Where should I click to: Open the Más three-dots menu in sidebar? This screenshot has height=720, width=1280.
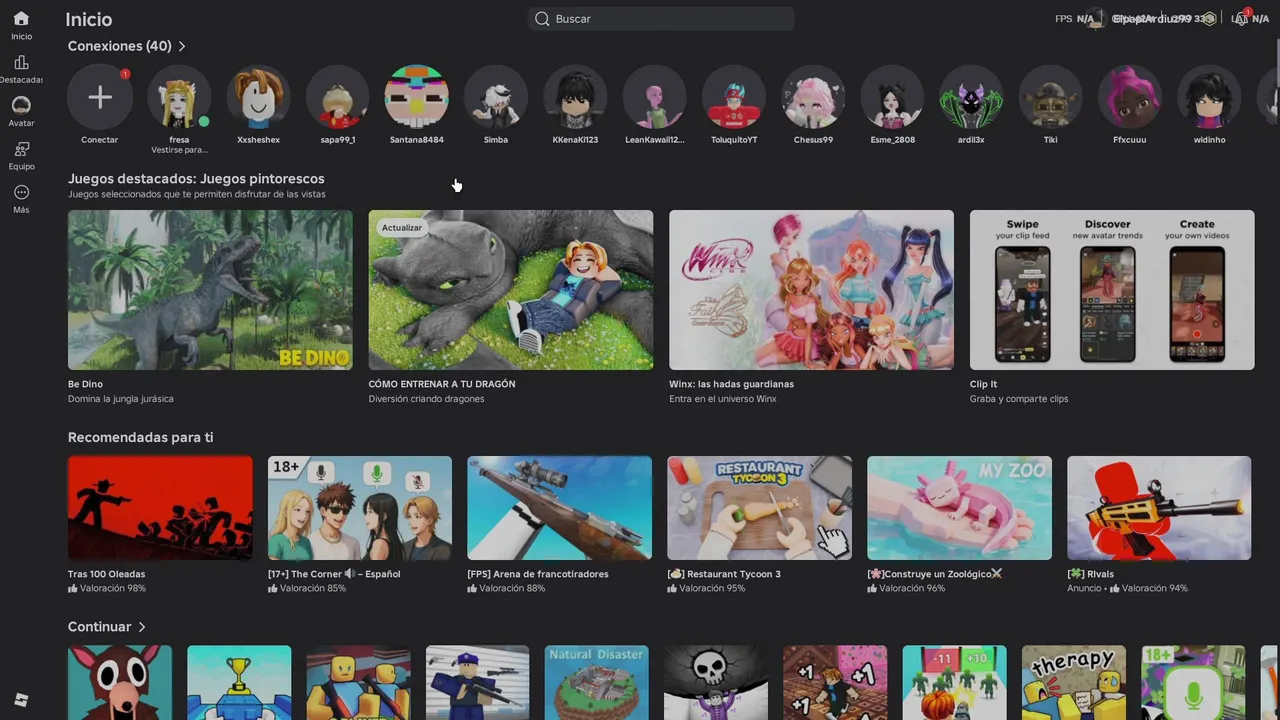(21, 192)
